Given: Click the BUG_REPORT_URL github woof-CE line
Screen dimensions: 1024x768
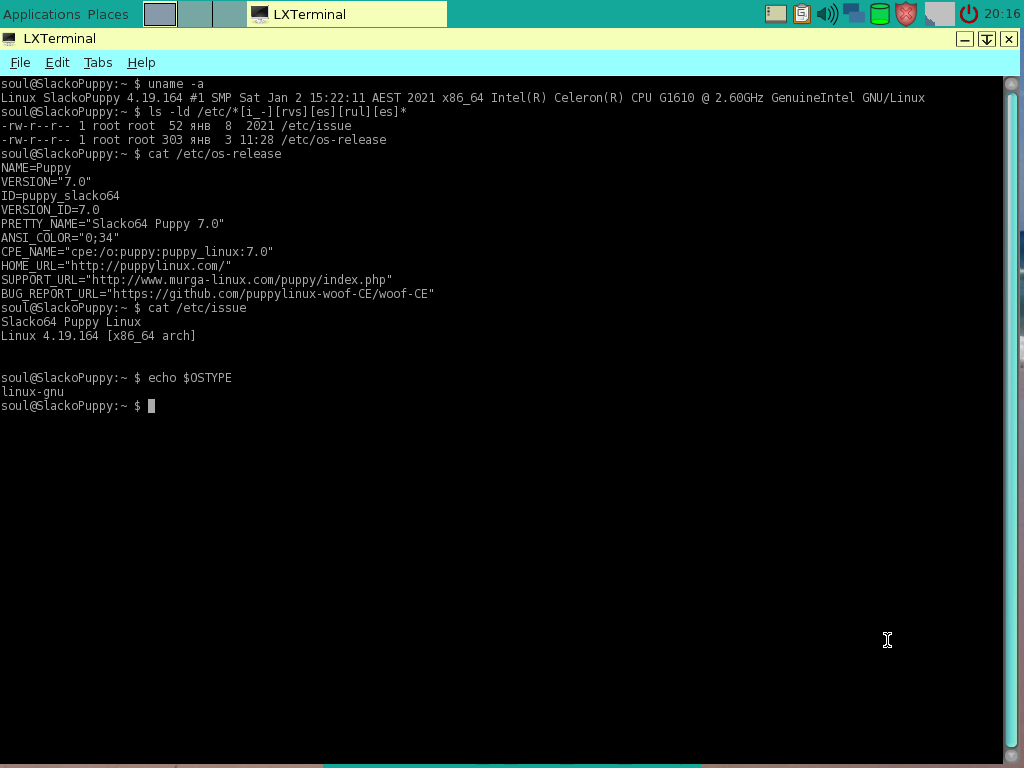Looking at the screenshot, I should click(x=217, y=294).
